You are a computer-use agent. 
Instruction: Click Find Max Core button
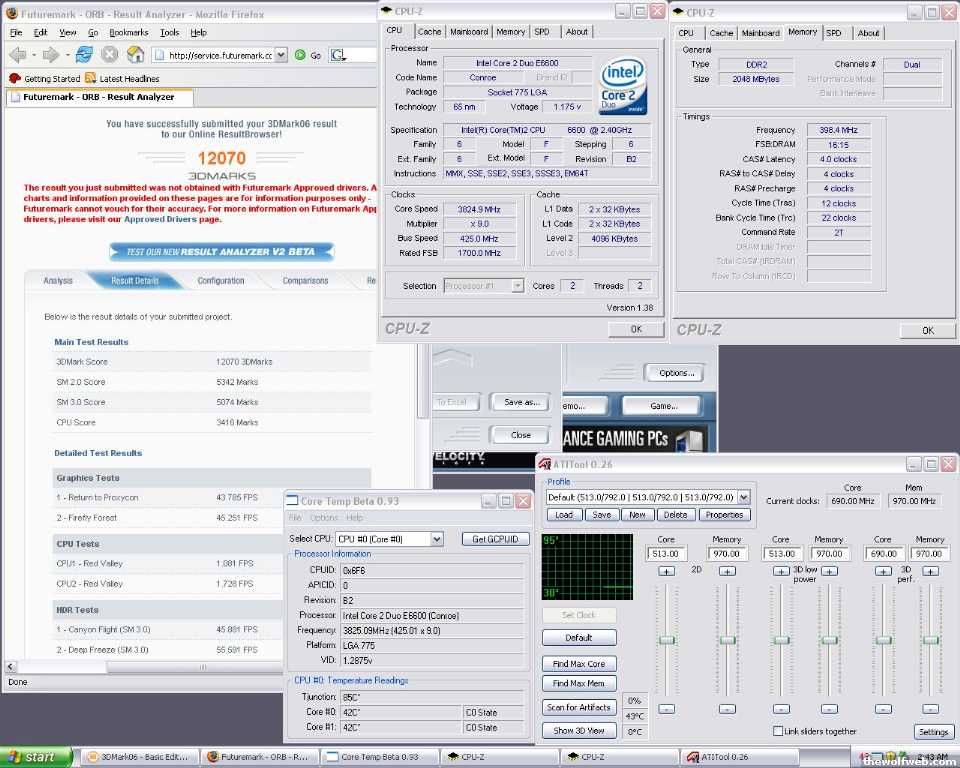coord(579,663)
